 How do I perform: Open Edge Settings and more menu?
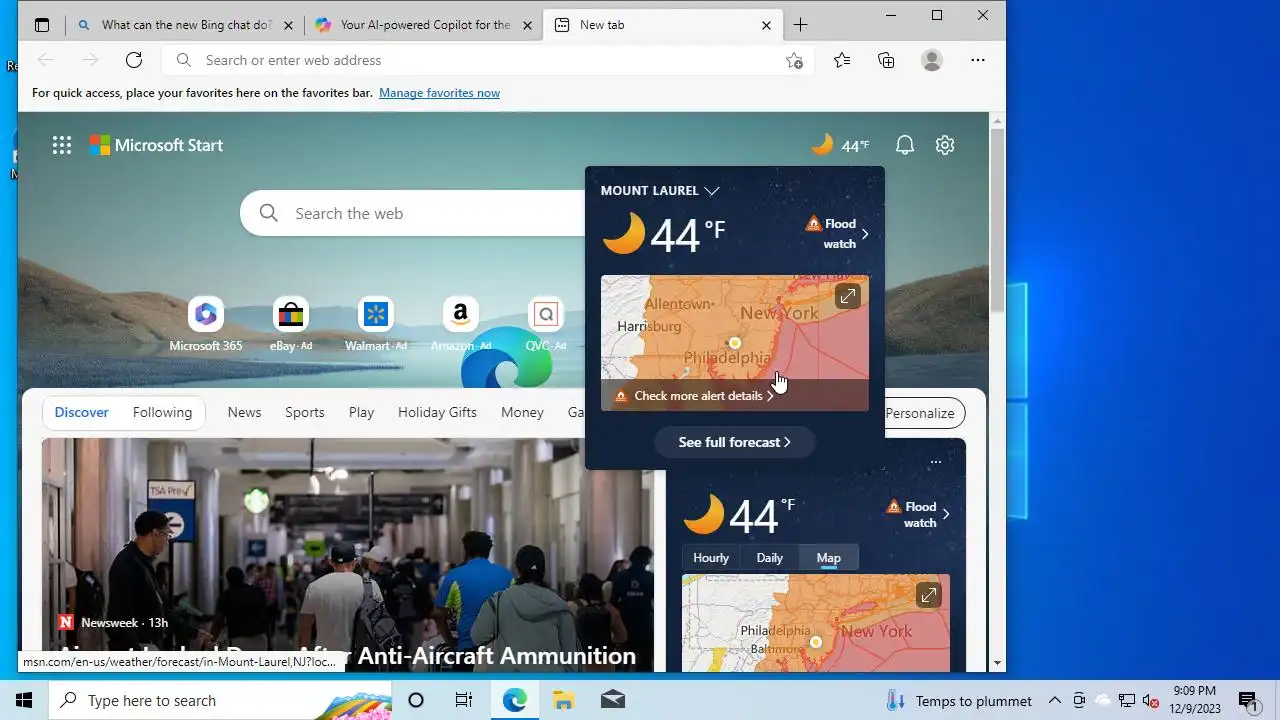pyautogui.click(x=978, y=60)
